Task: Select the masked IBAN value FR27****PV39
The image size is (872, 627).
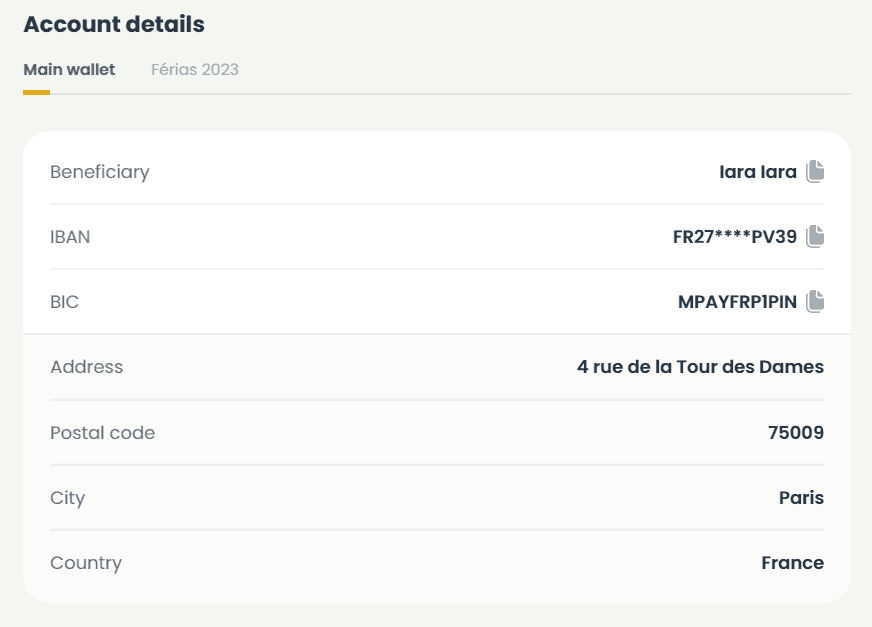Action: tap(735, 237)
